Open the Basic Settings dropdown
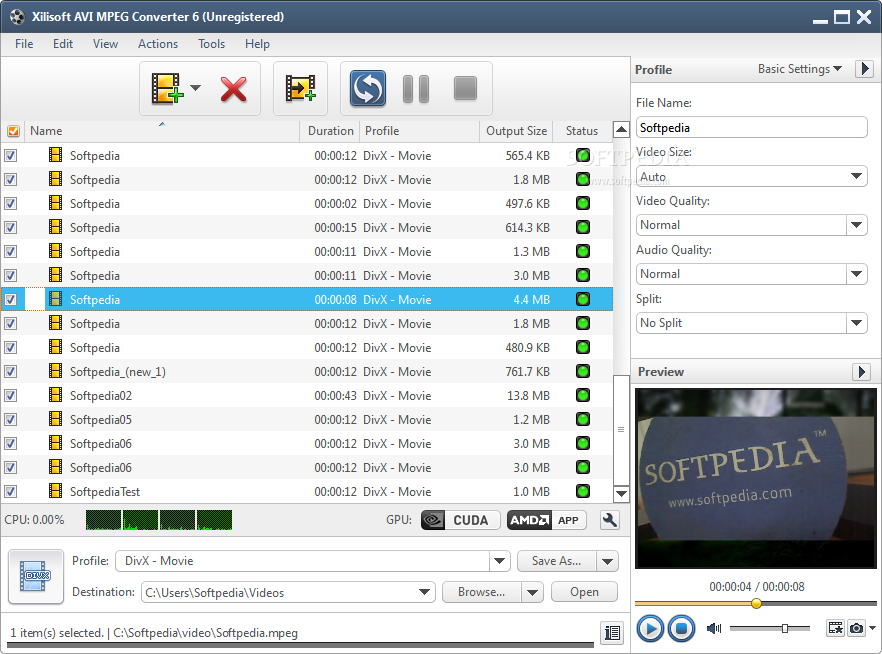The width and height of the screenshot is (882, 654). pos(799,69)
